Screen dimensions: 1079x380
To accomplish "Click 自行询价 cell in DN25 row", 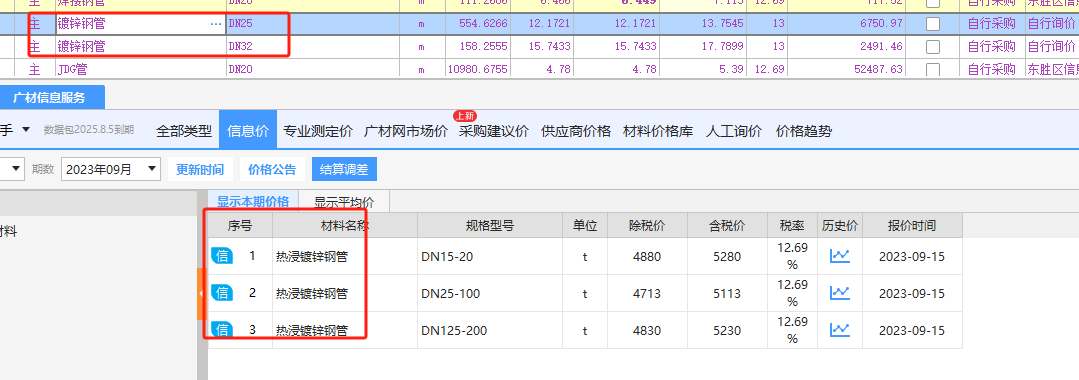I will tap(1051, 24).
